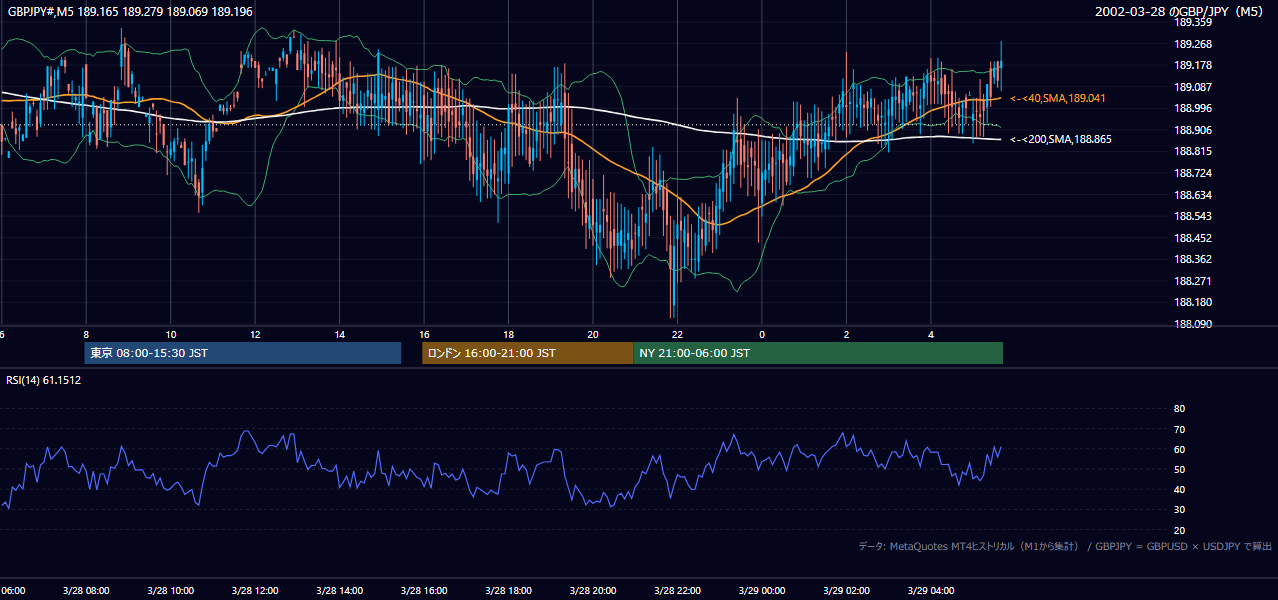Click the hour 20 tick under price chart
1278x600 pixels.
[593, 334]
